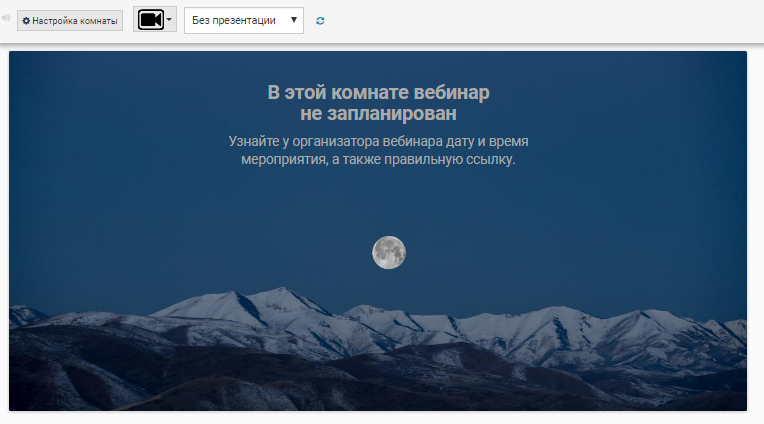The width and height of the screenshot is (764, 424).
Task: Open the Настройка комнаты settings button
Action: coord(70,20)
